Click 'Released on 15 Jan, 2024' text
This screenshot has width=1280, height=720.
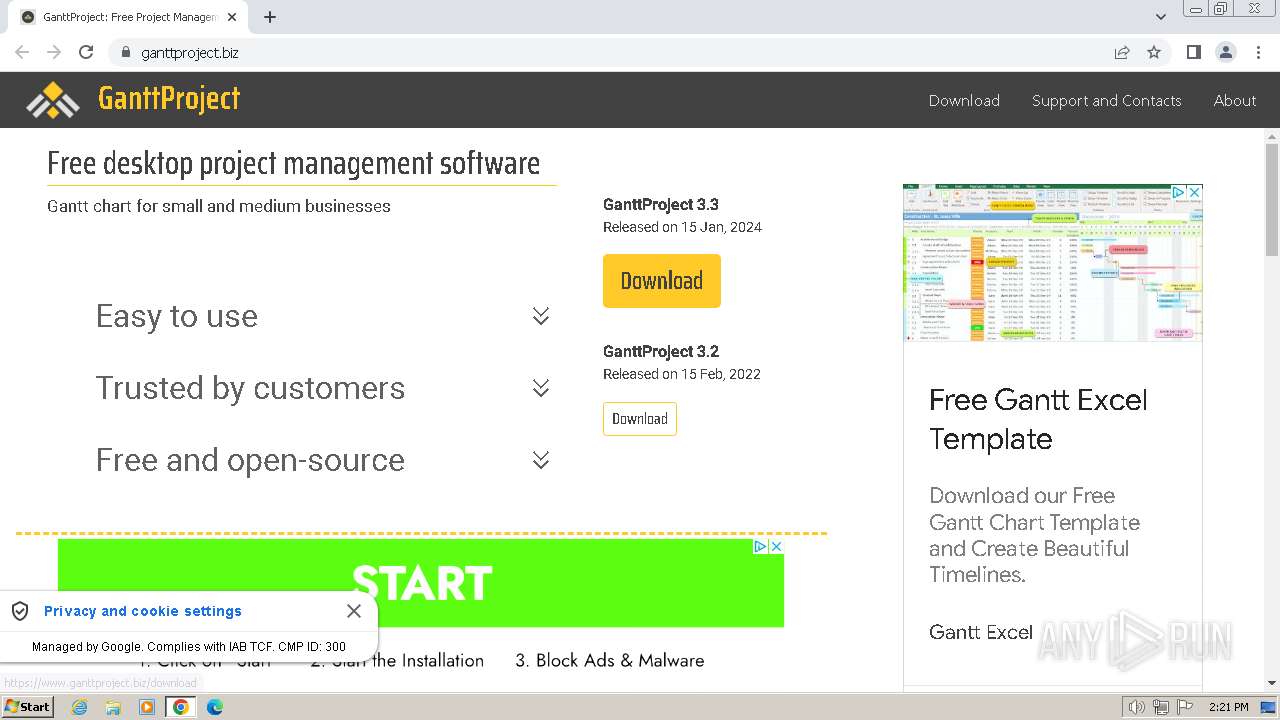click(682, 227)
